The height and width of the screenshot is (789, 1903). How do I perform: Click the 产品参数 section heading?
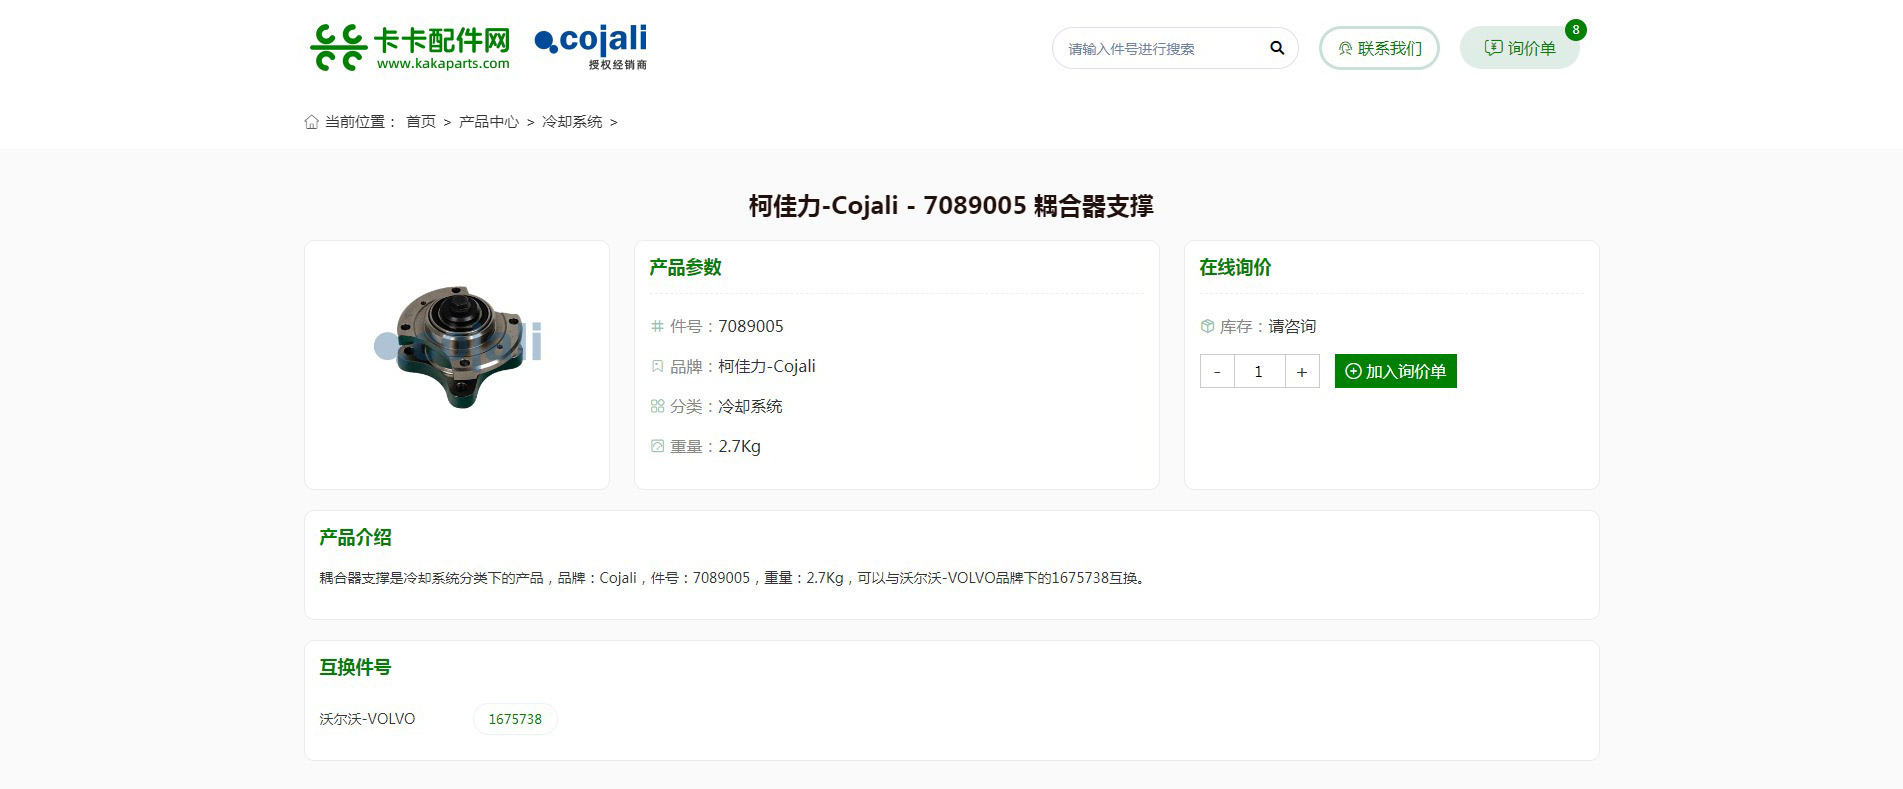[x=685, y=267]
